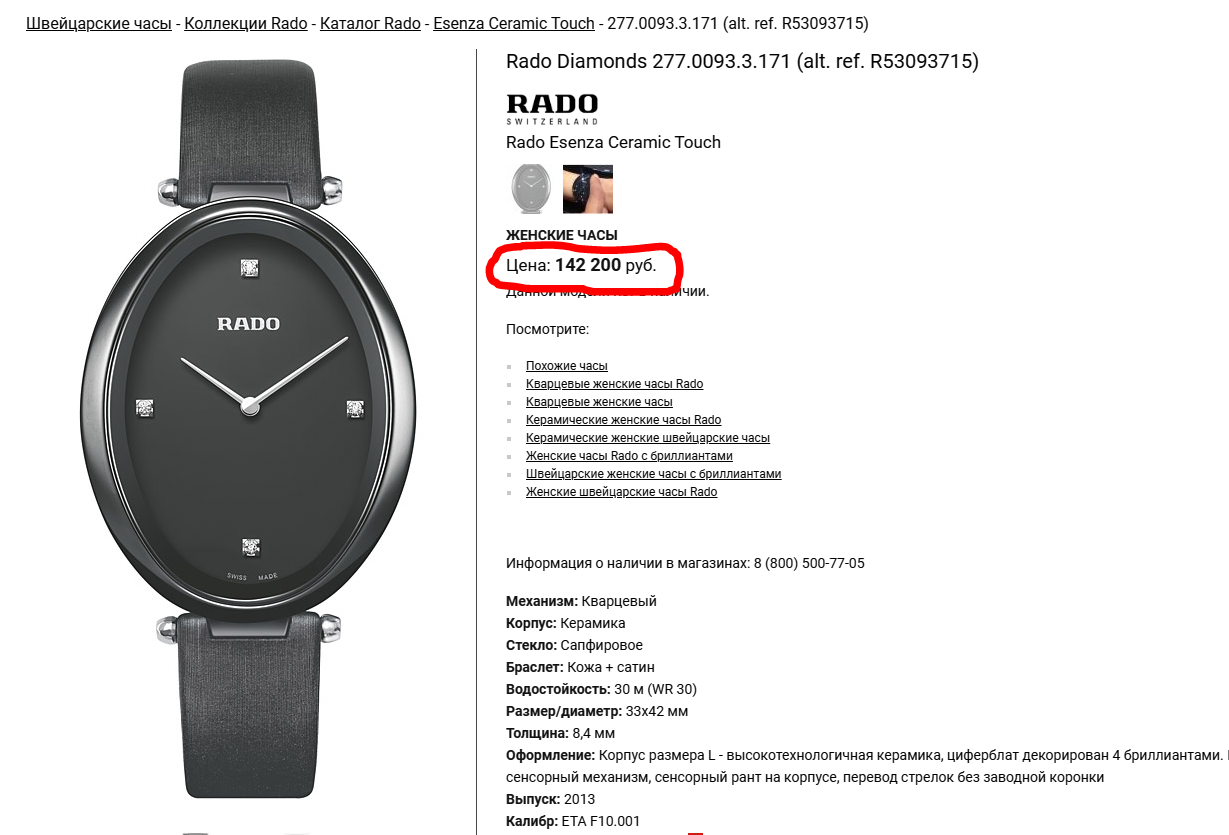
Task: Open the wrist photo thumbnail
Action: point(588,189)
